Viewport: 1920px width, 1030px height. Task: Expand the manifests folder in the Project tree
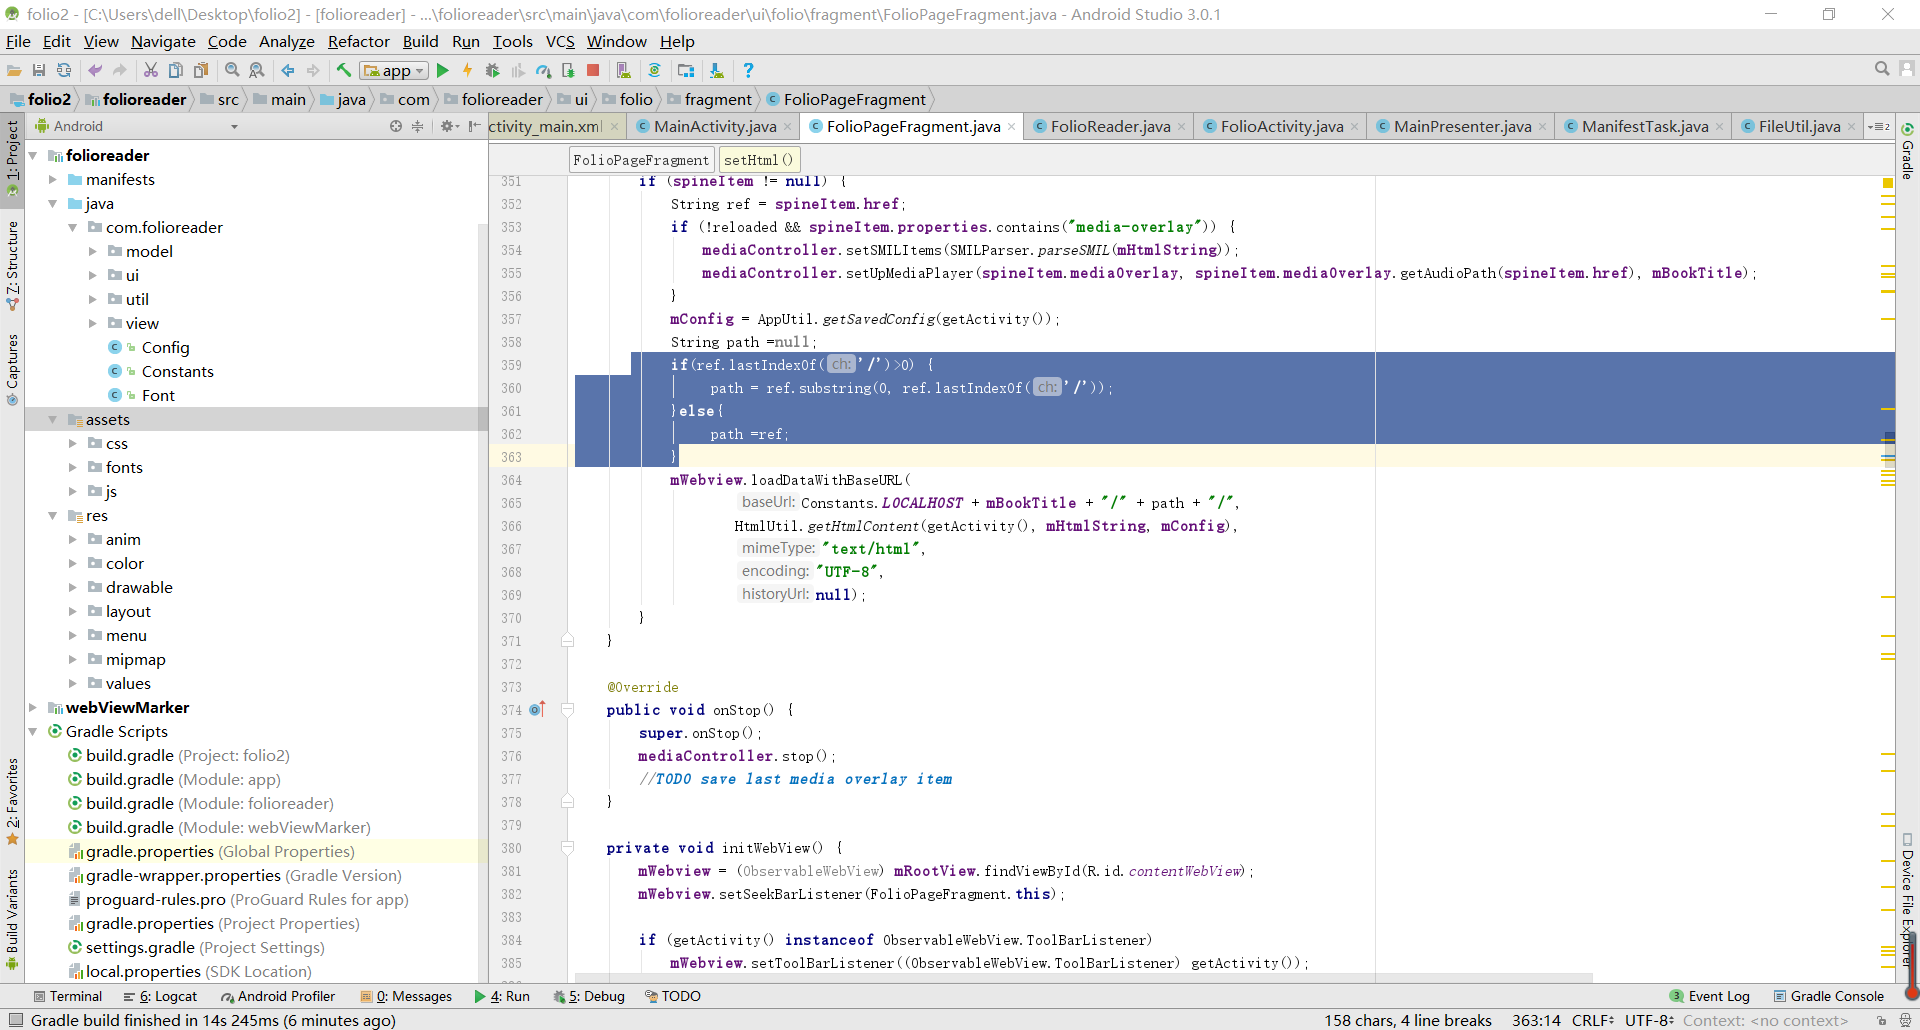click(x=52, y=179)
